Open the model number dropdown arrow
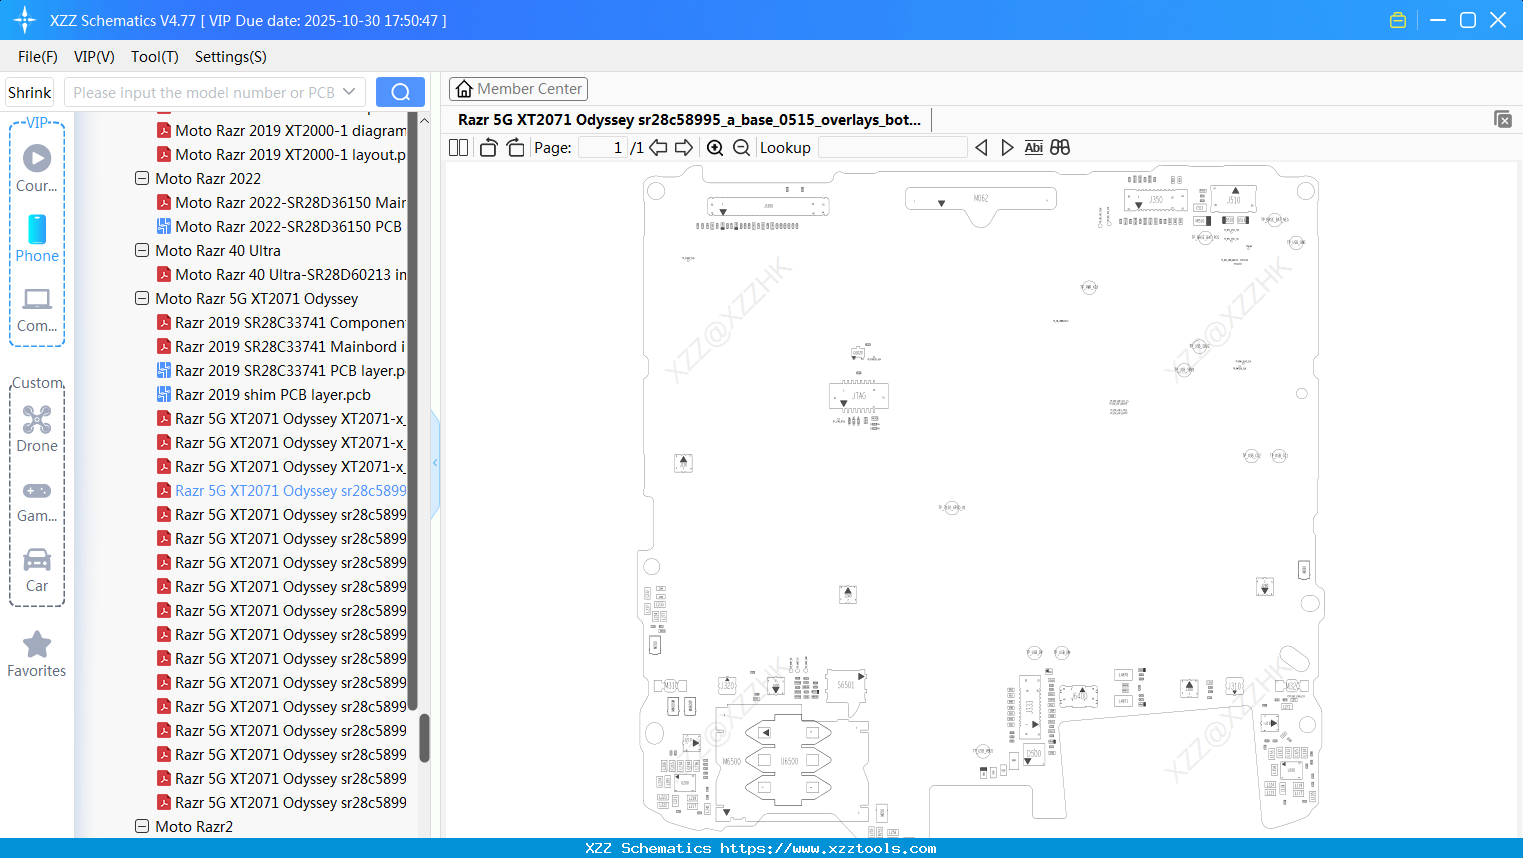The image size is (1523, 858). [x=349, y=92]
